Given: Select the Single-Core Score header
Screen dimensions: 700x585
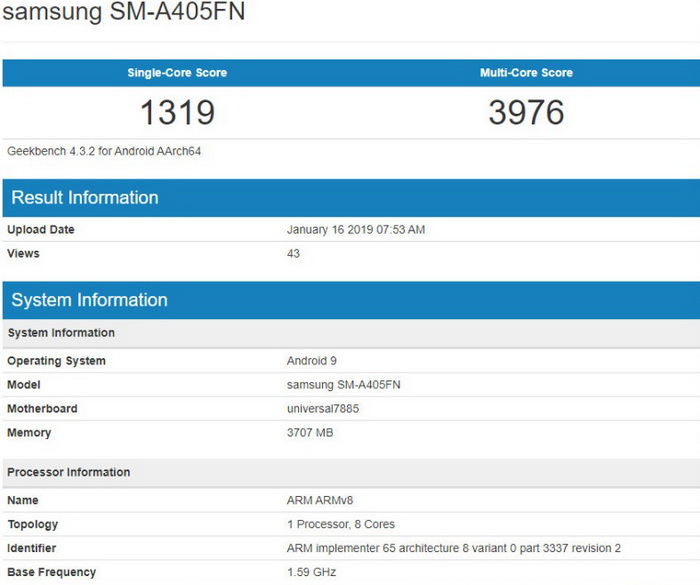Looking at the screenshot, I should 177,73.
